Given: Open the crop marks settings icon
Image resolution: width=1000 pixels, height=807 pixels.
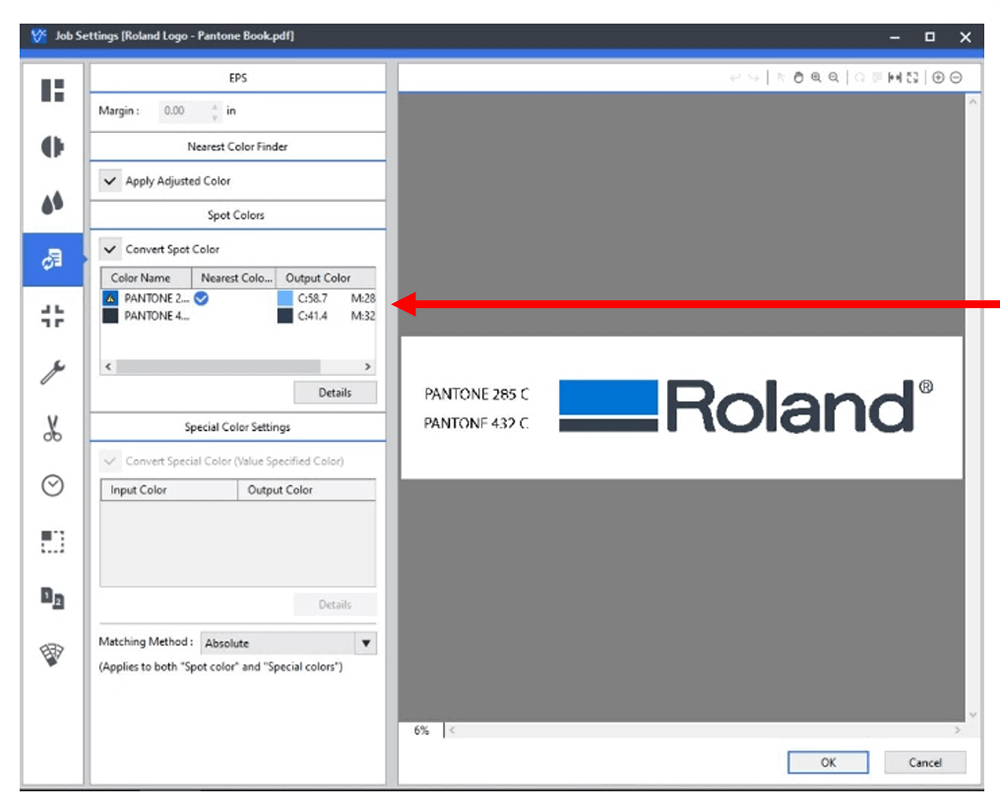Looking at the screenshot, I should click(x=52, y=316).
